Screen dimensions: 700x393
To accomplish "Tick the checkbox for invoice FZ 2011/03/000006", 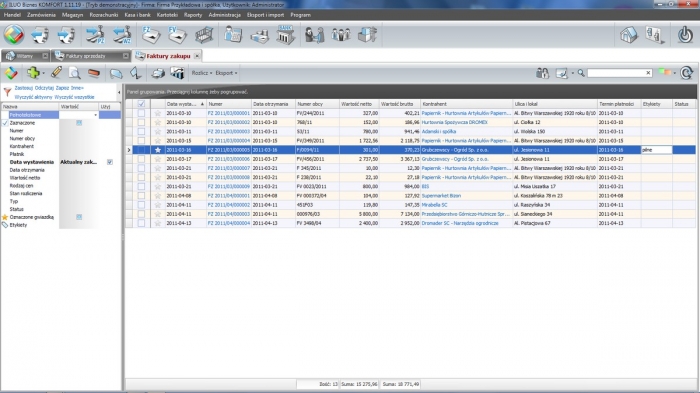I will click(x=141, y=159).
